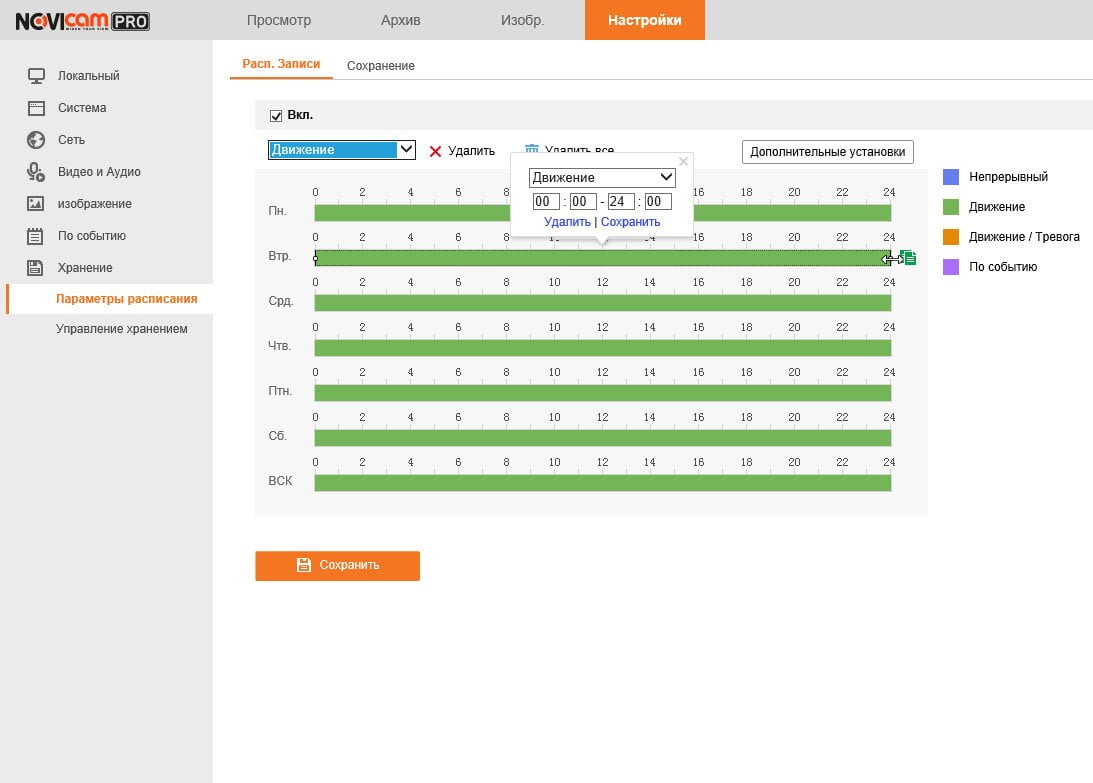Toggle the Вкл. checkbox
This screenshot has width=1093, height=783.
pos(276,115)
